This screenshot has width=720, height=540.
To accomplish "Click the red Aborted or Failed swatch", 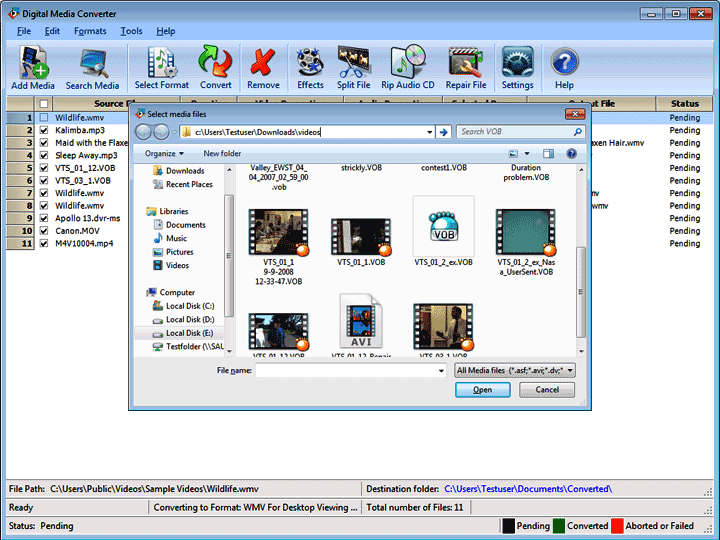I will pyautogui.click(x=617, y=526).
